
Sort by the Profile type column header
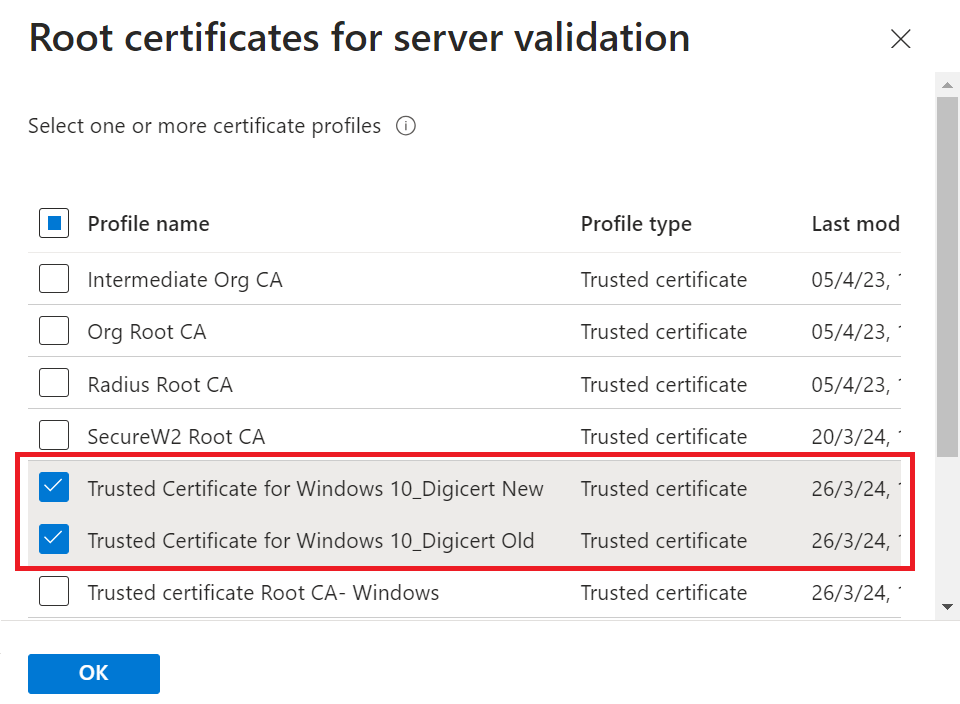point(636,224)
